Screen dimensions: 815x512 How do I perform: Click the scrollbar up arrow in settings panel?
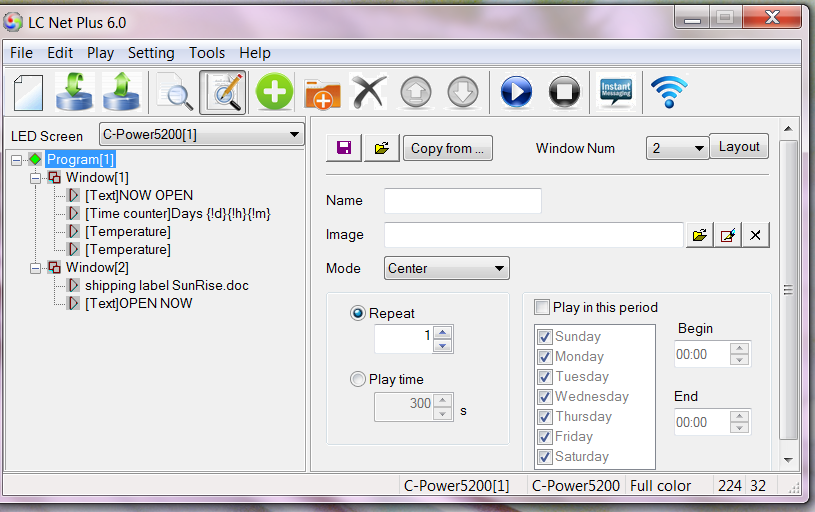click(788, 128)
